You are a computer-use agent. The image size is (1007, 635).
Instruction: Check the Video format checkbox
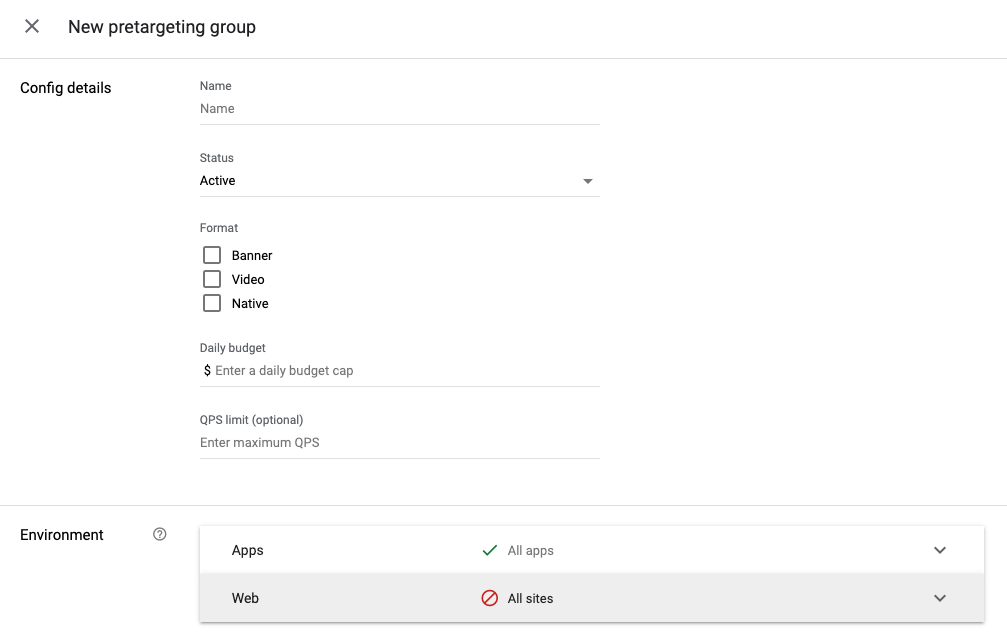(x=212, y=279)
